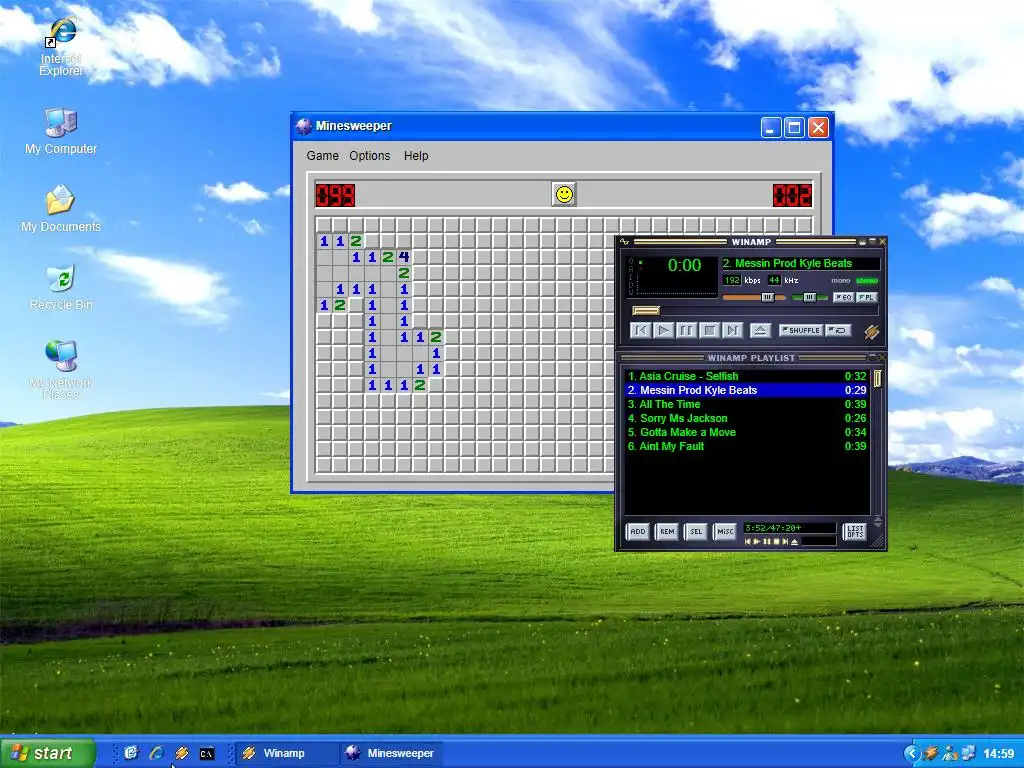Image resolution: width=1024 pixels, height=768 pixels.
Task: Click the Minesweeper timer display
Action: (x=792, y=195)
